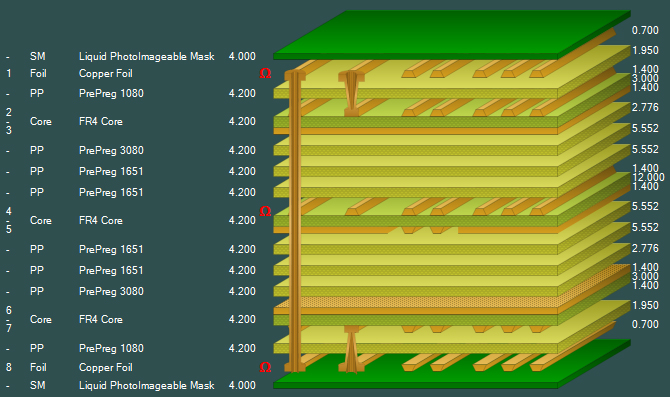670x397 pixels.
Task: Click the 4.200 value in the layer 6-7 core row
Action: 242,320
